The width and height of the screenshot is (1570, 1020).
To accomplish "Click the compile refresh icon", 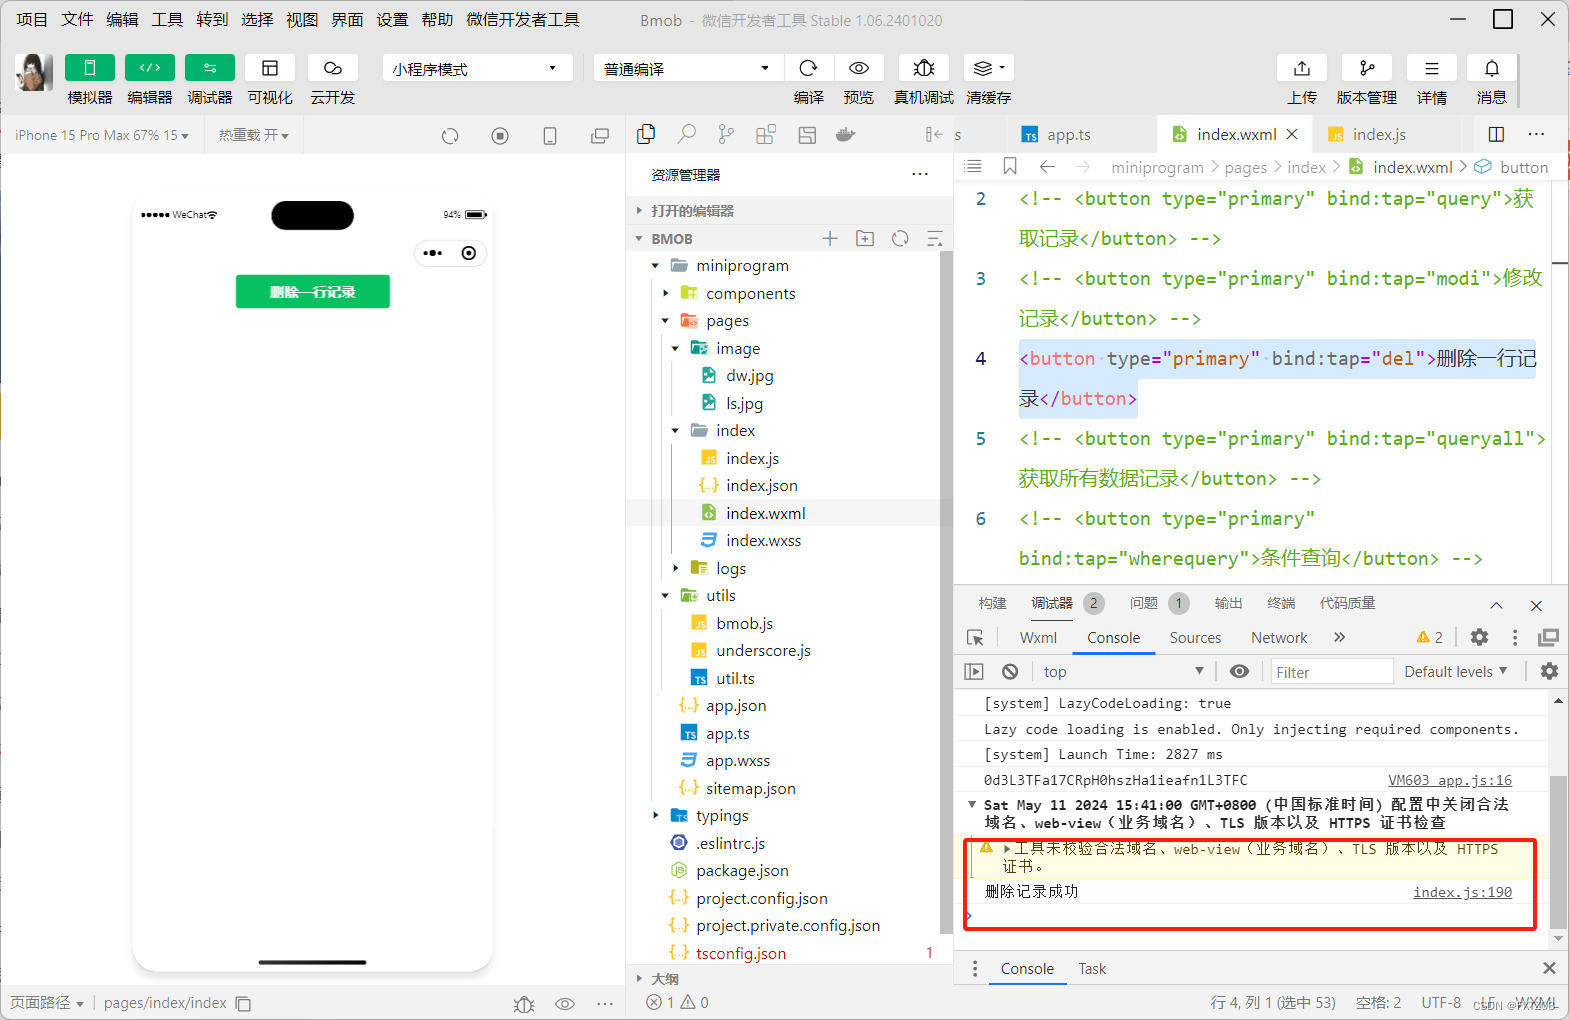I will (809, 68).
